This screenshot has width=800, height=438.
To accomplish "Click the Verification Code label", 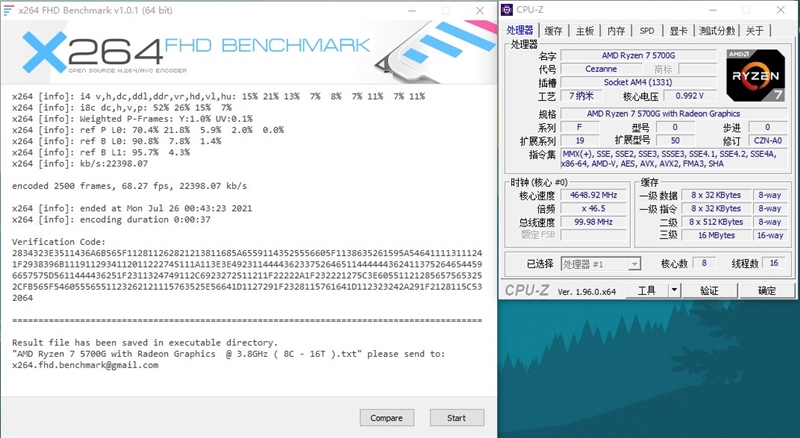I will point(59,241).
